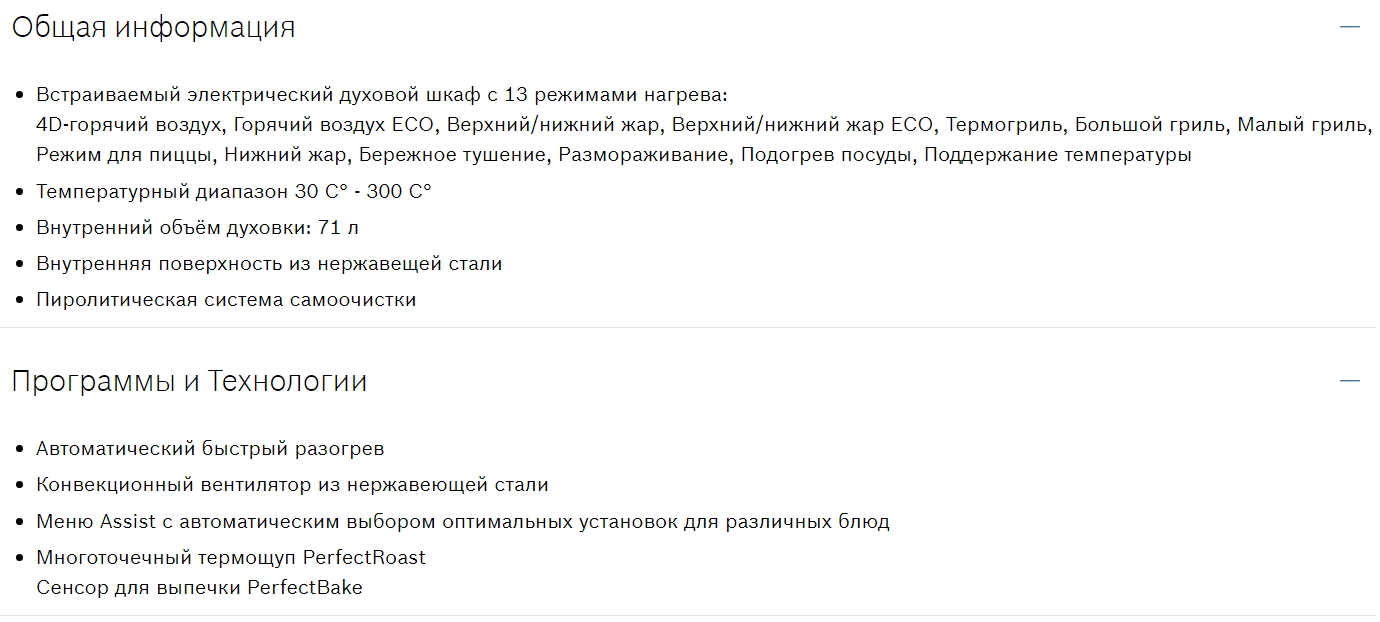The image size is (1380, 622).
Task: Click the Внутренний объём духовки line
Action: (x=197, y=227)
